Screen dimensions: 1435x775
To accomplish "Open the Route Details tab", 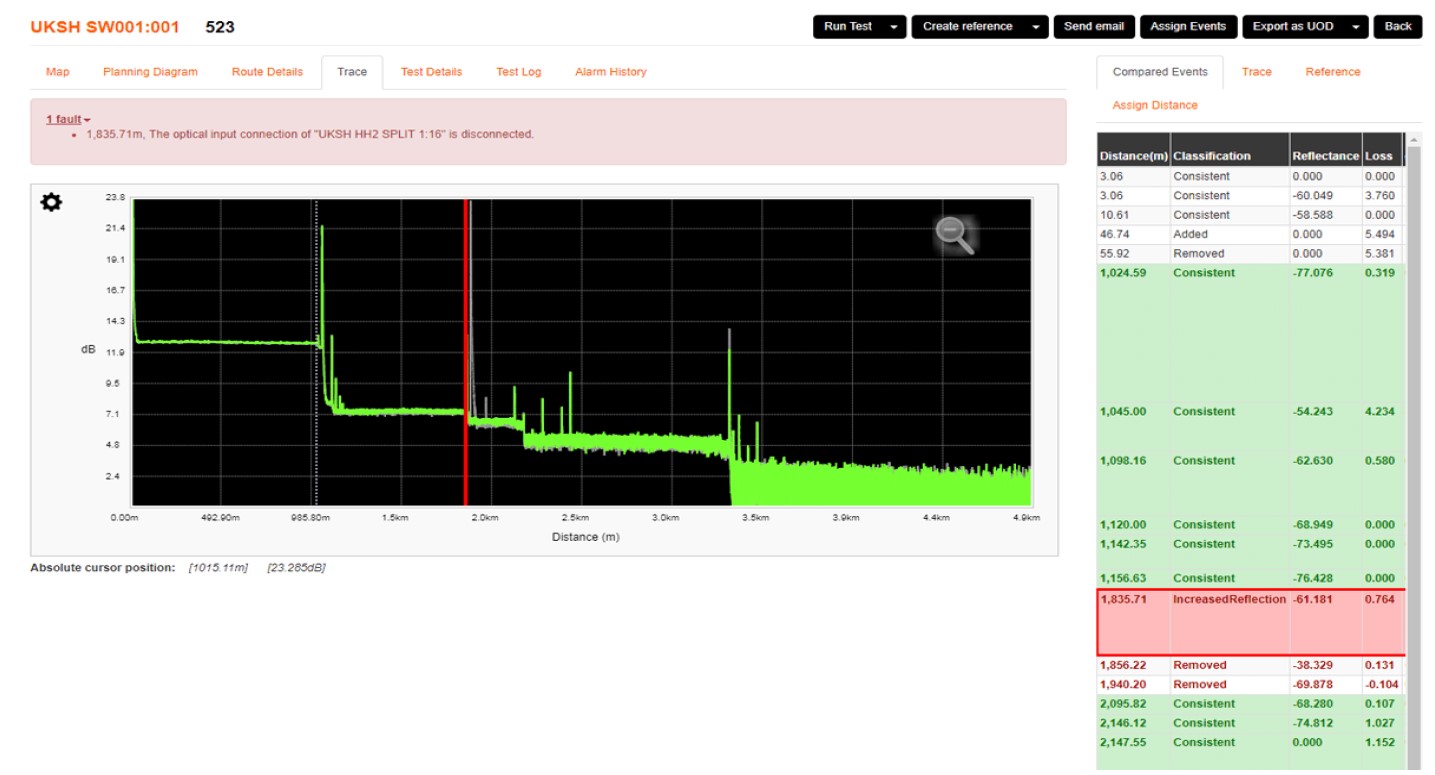I will tap(267, 72).
